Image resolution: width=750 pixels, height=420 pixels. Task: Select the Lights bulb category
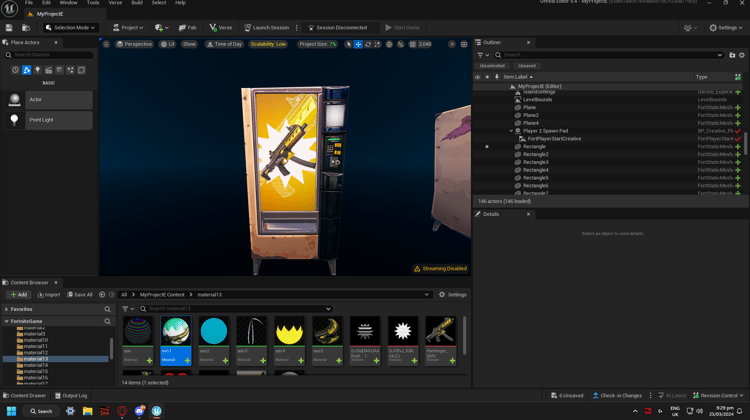coord(37,70)
